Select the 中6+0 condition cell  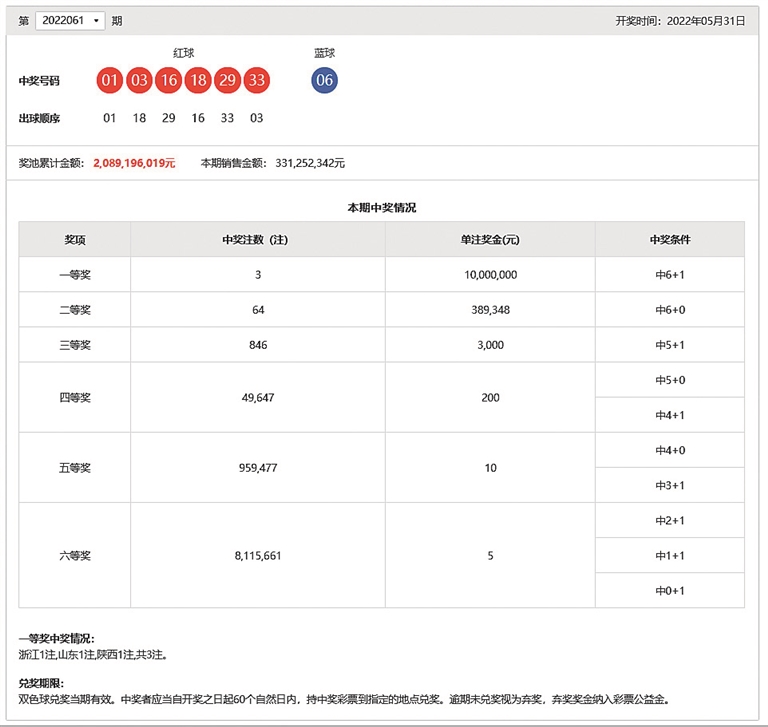(x=670, y=310)
